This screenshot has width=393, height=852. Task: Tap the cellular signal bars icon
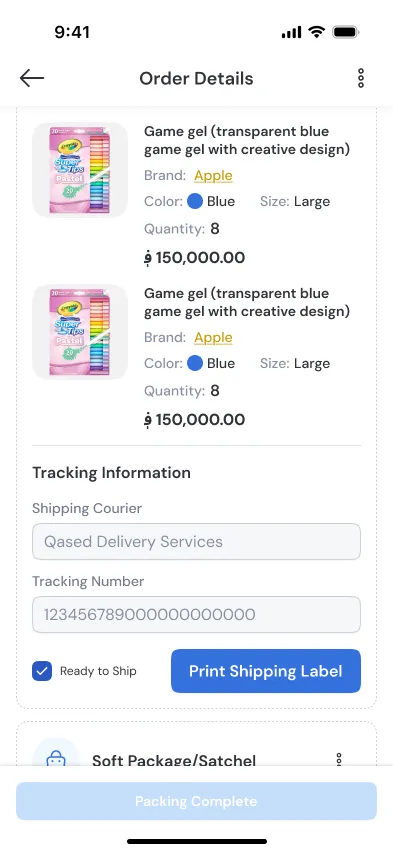pyautogui.click(x=291, y=33)
